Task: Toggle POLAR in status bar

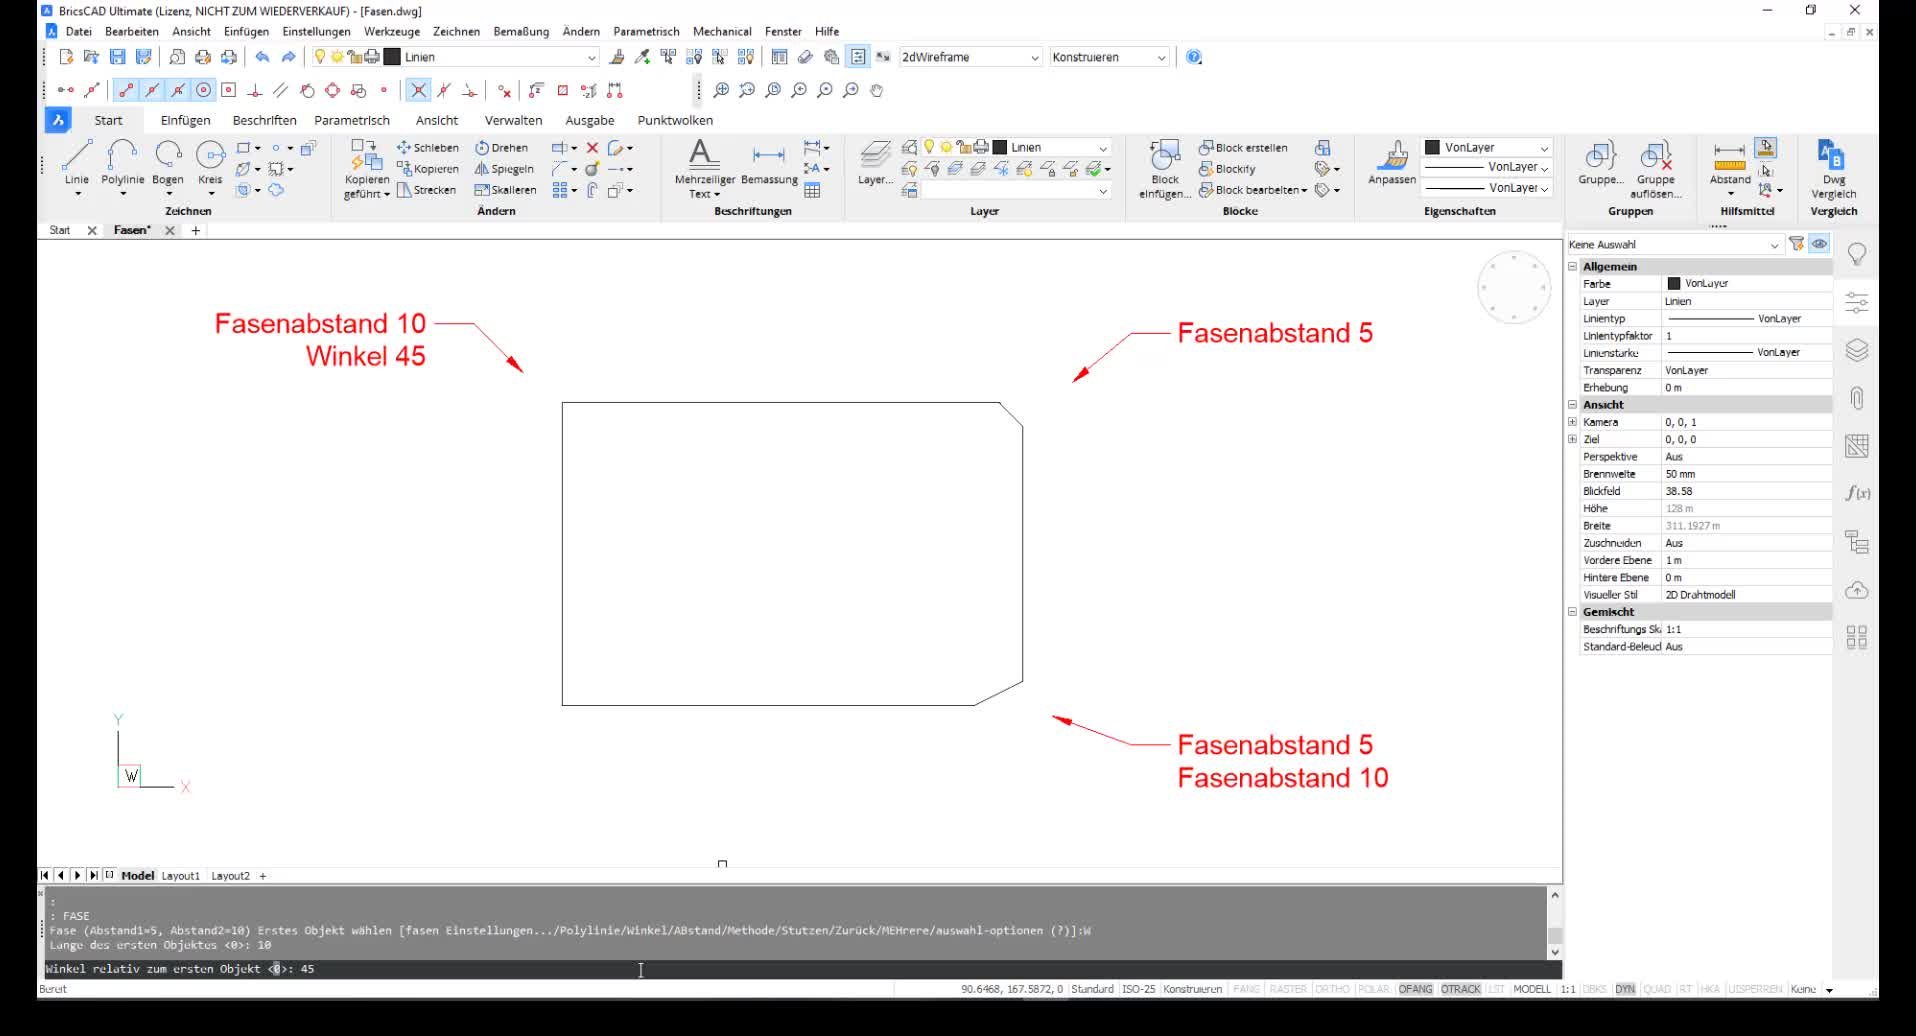Action: (1374, 989)
